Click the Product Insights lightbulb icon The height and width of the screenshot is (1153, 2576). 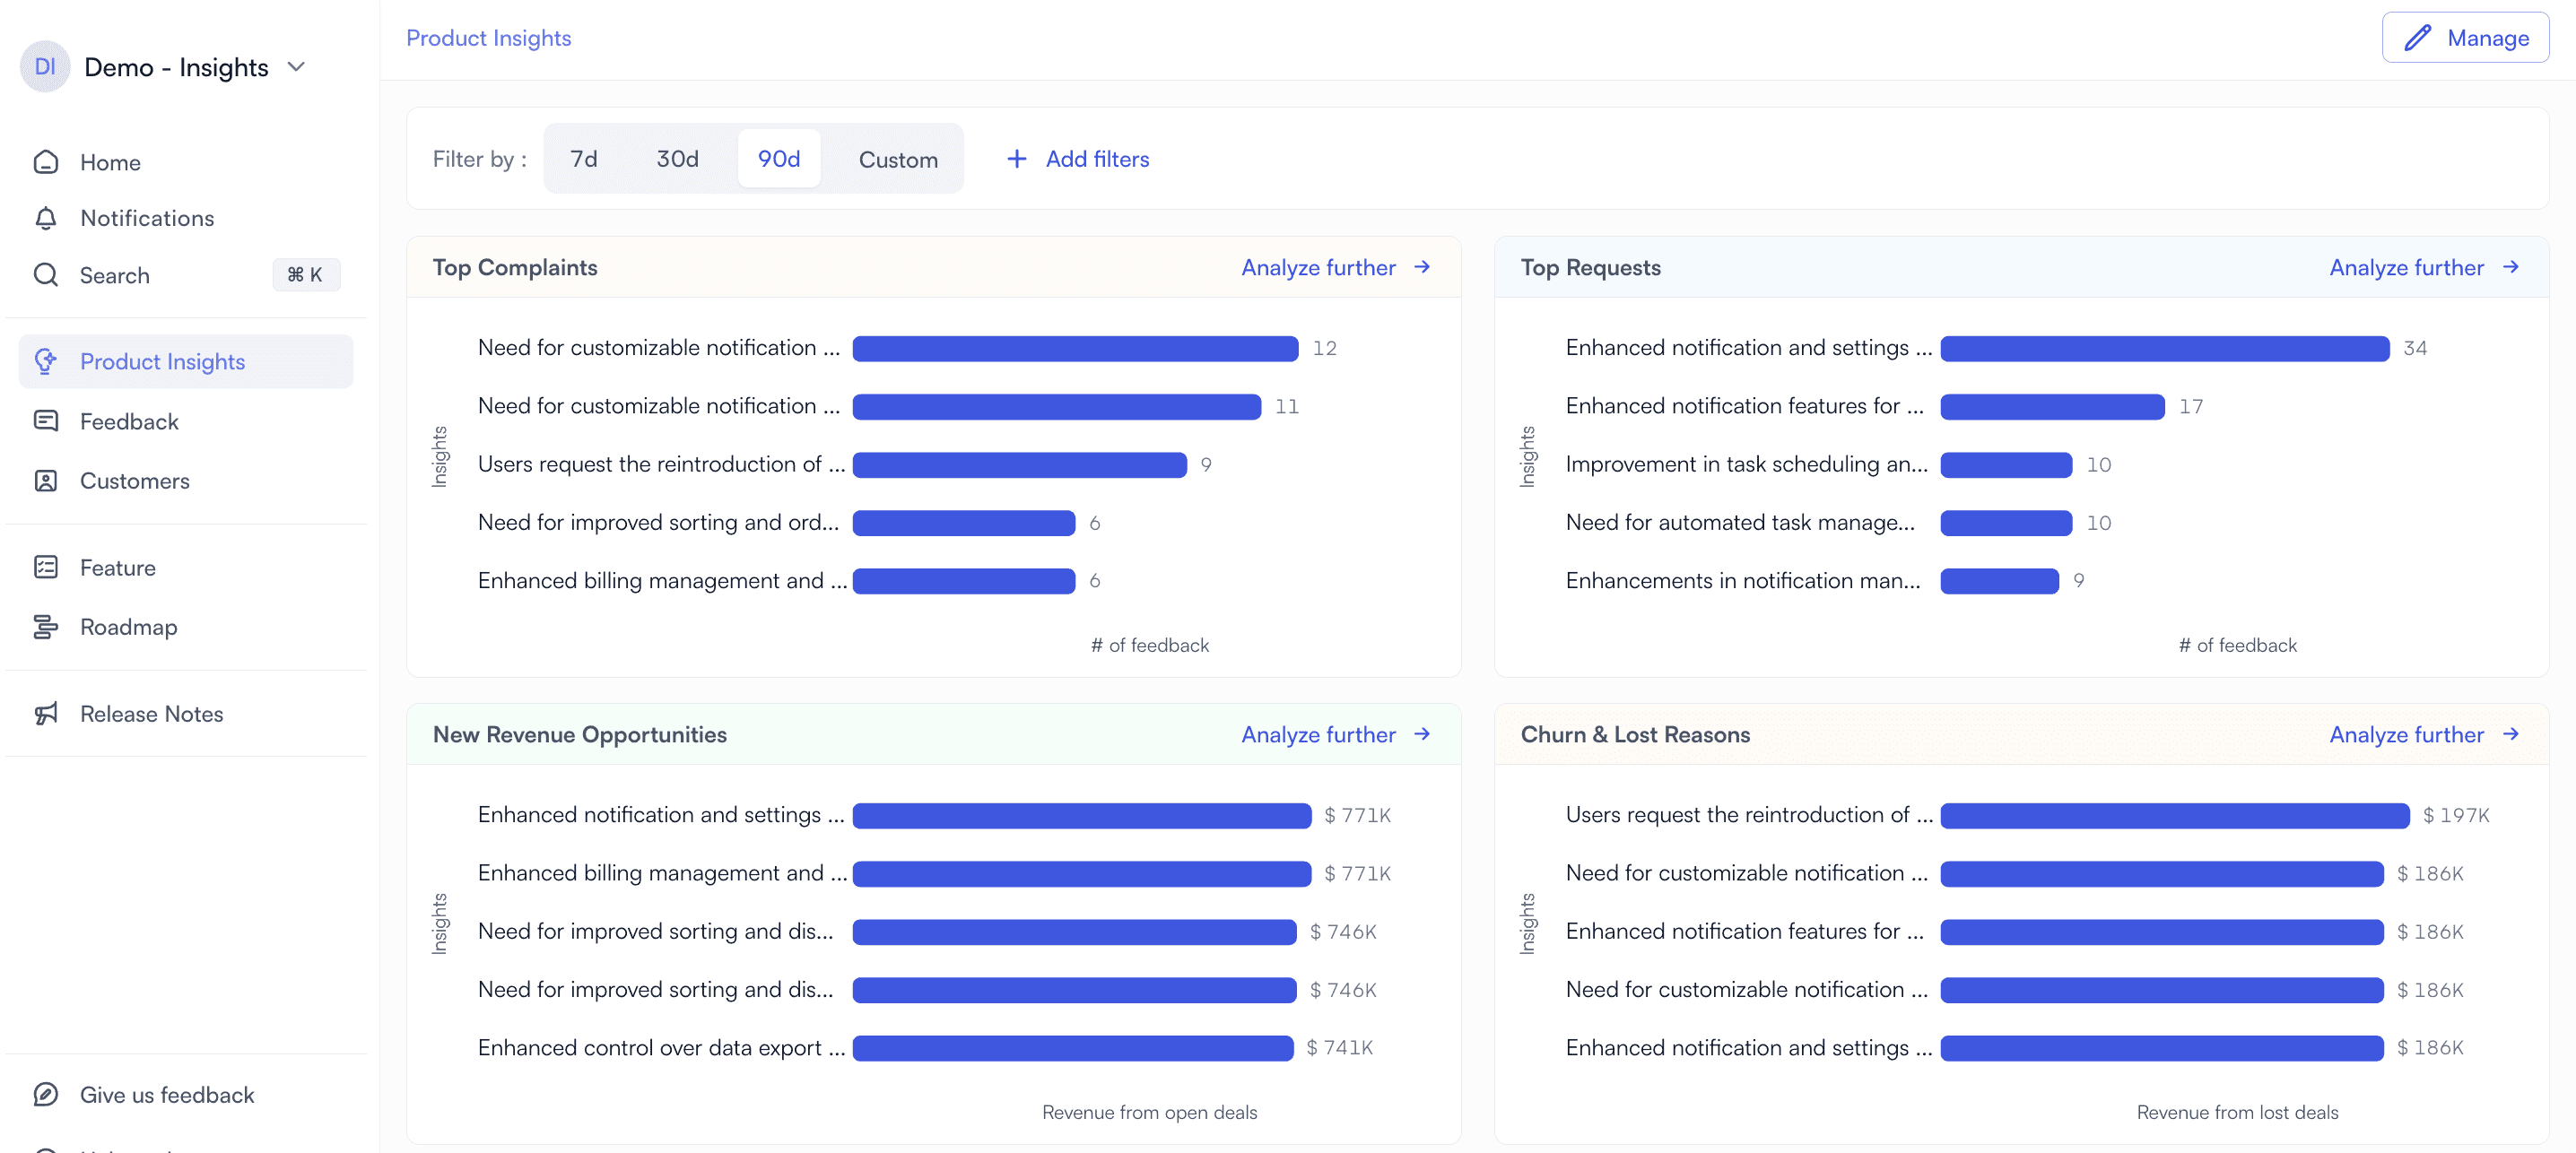click(46, 361)
